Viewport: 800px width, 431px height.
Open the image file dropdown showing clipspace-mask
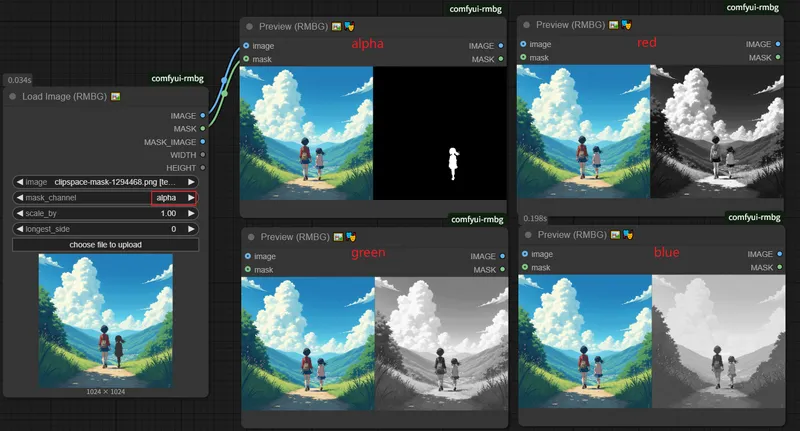click(x=105, y=182)
